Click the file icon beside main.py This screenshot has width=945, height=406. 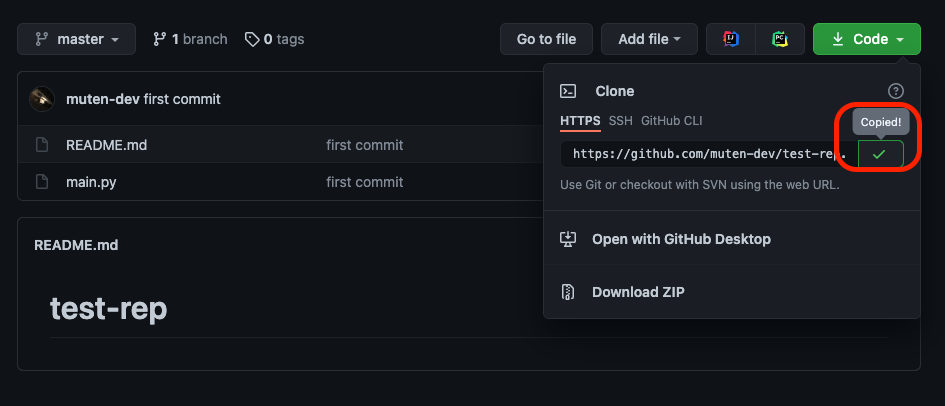pyautogui.click(x=42, y=182)
